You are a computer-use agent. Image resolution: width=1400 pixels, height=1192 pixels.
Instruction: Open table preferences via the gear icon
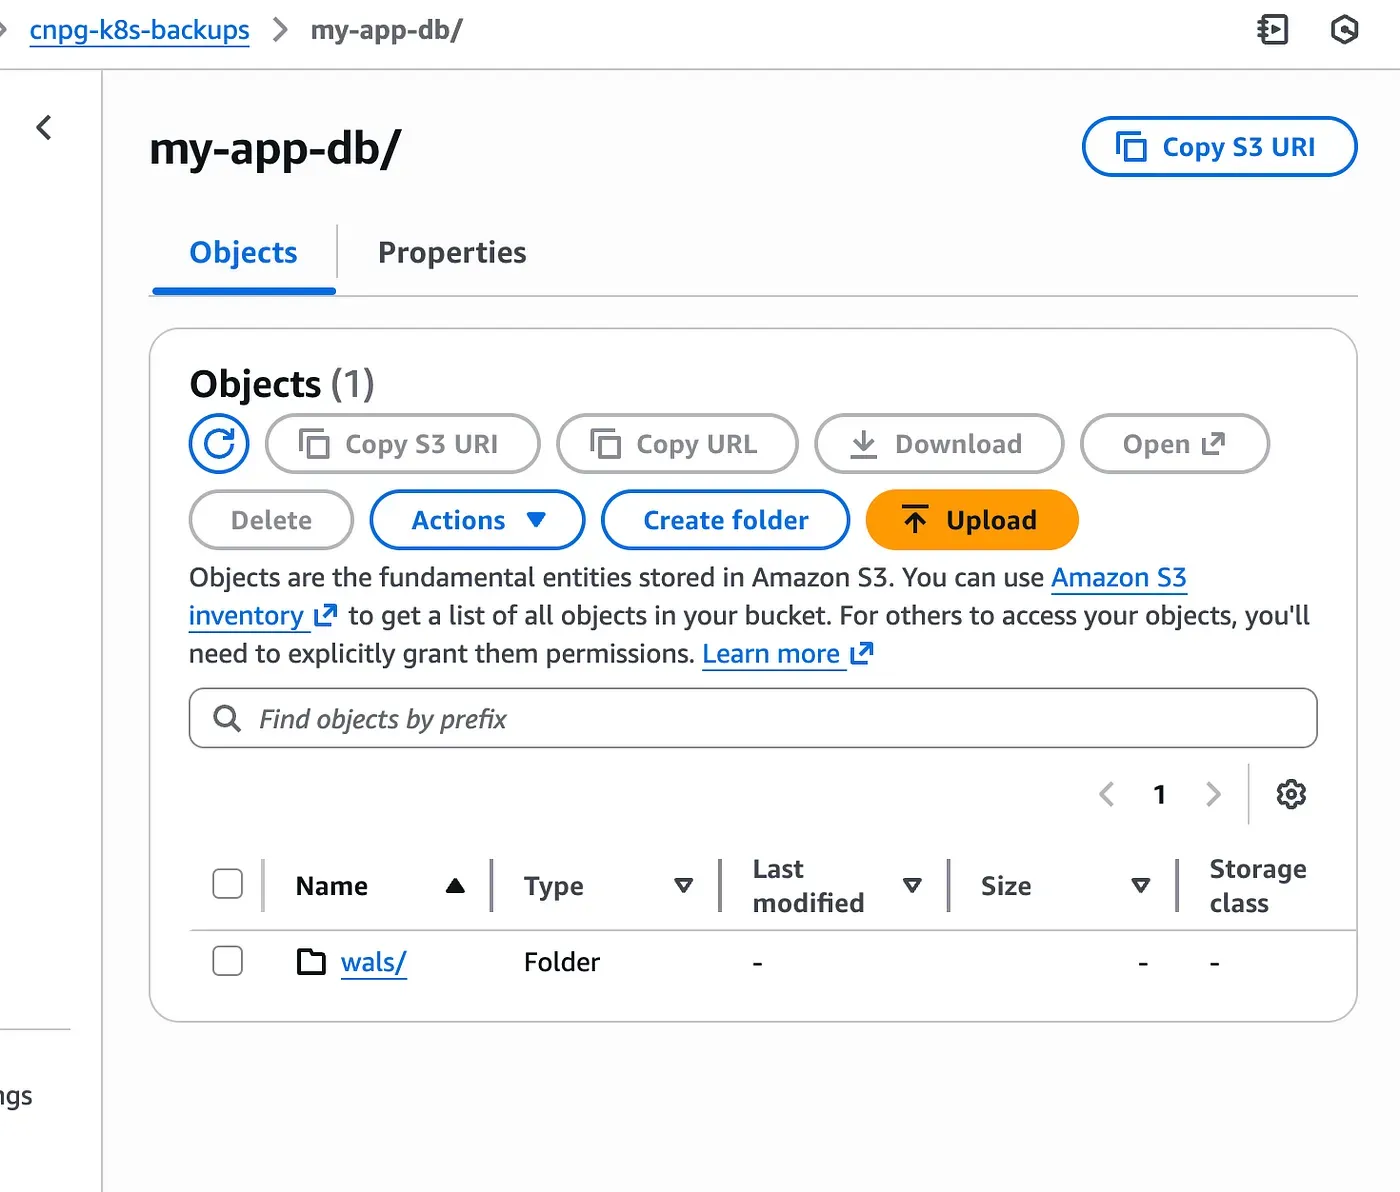pyautogui.click(x=1291, y=794)
